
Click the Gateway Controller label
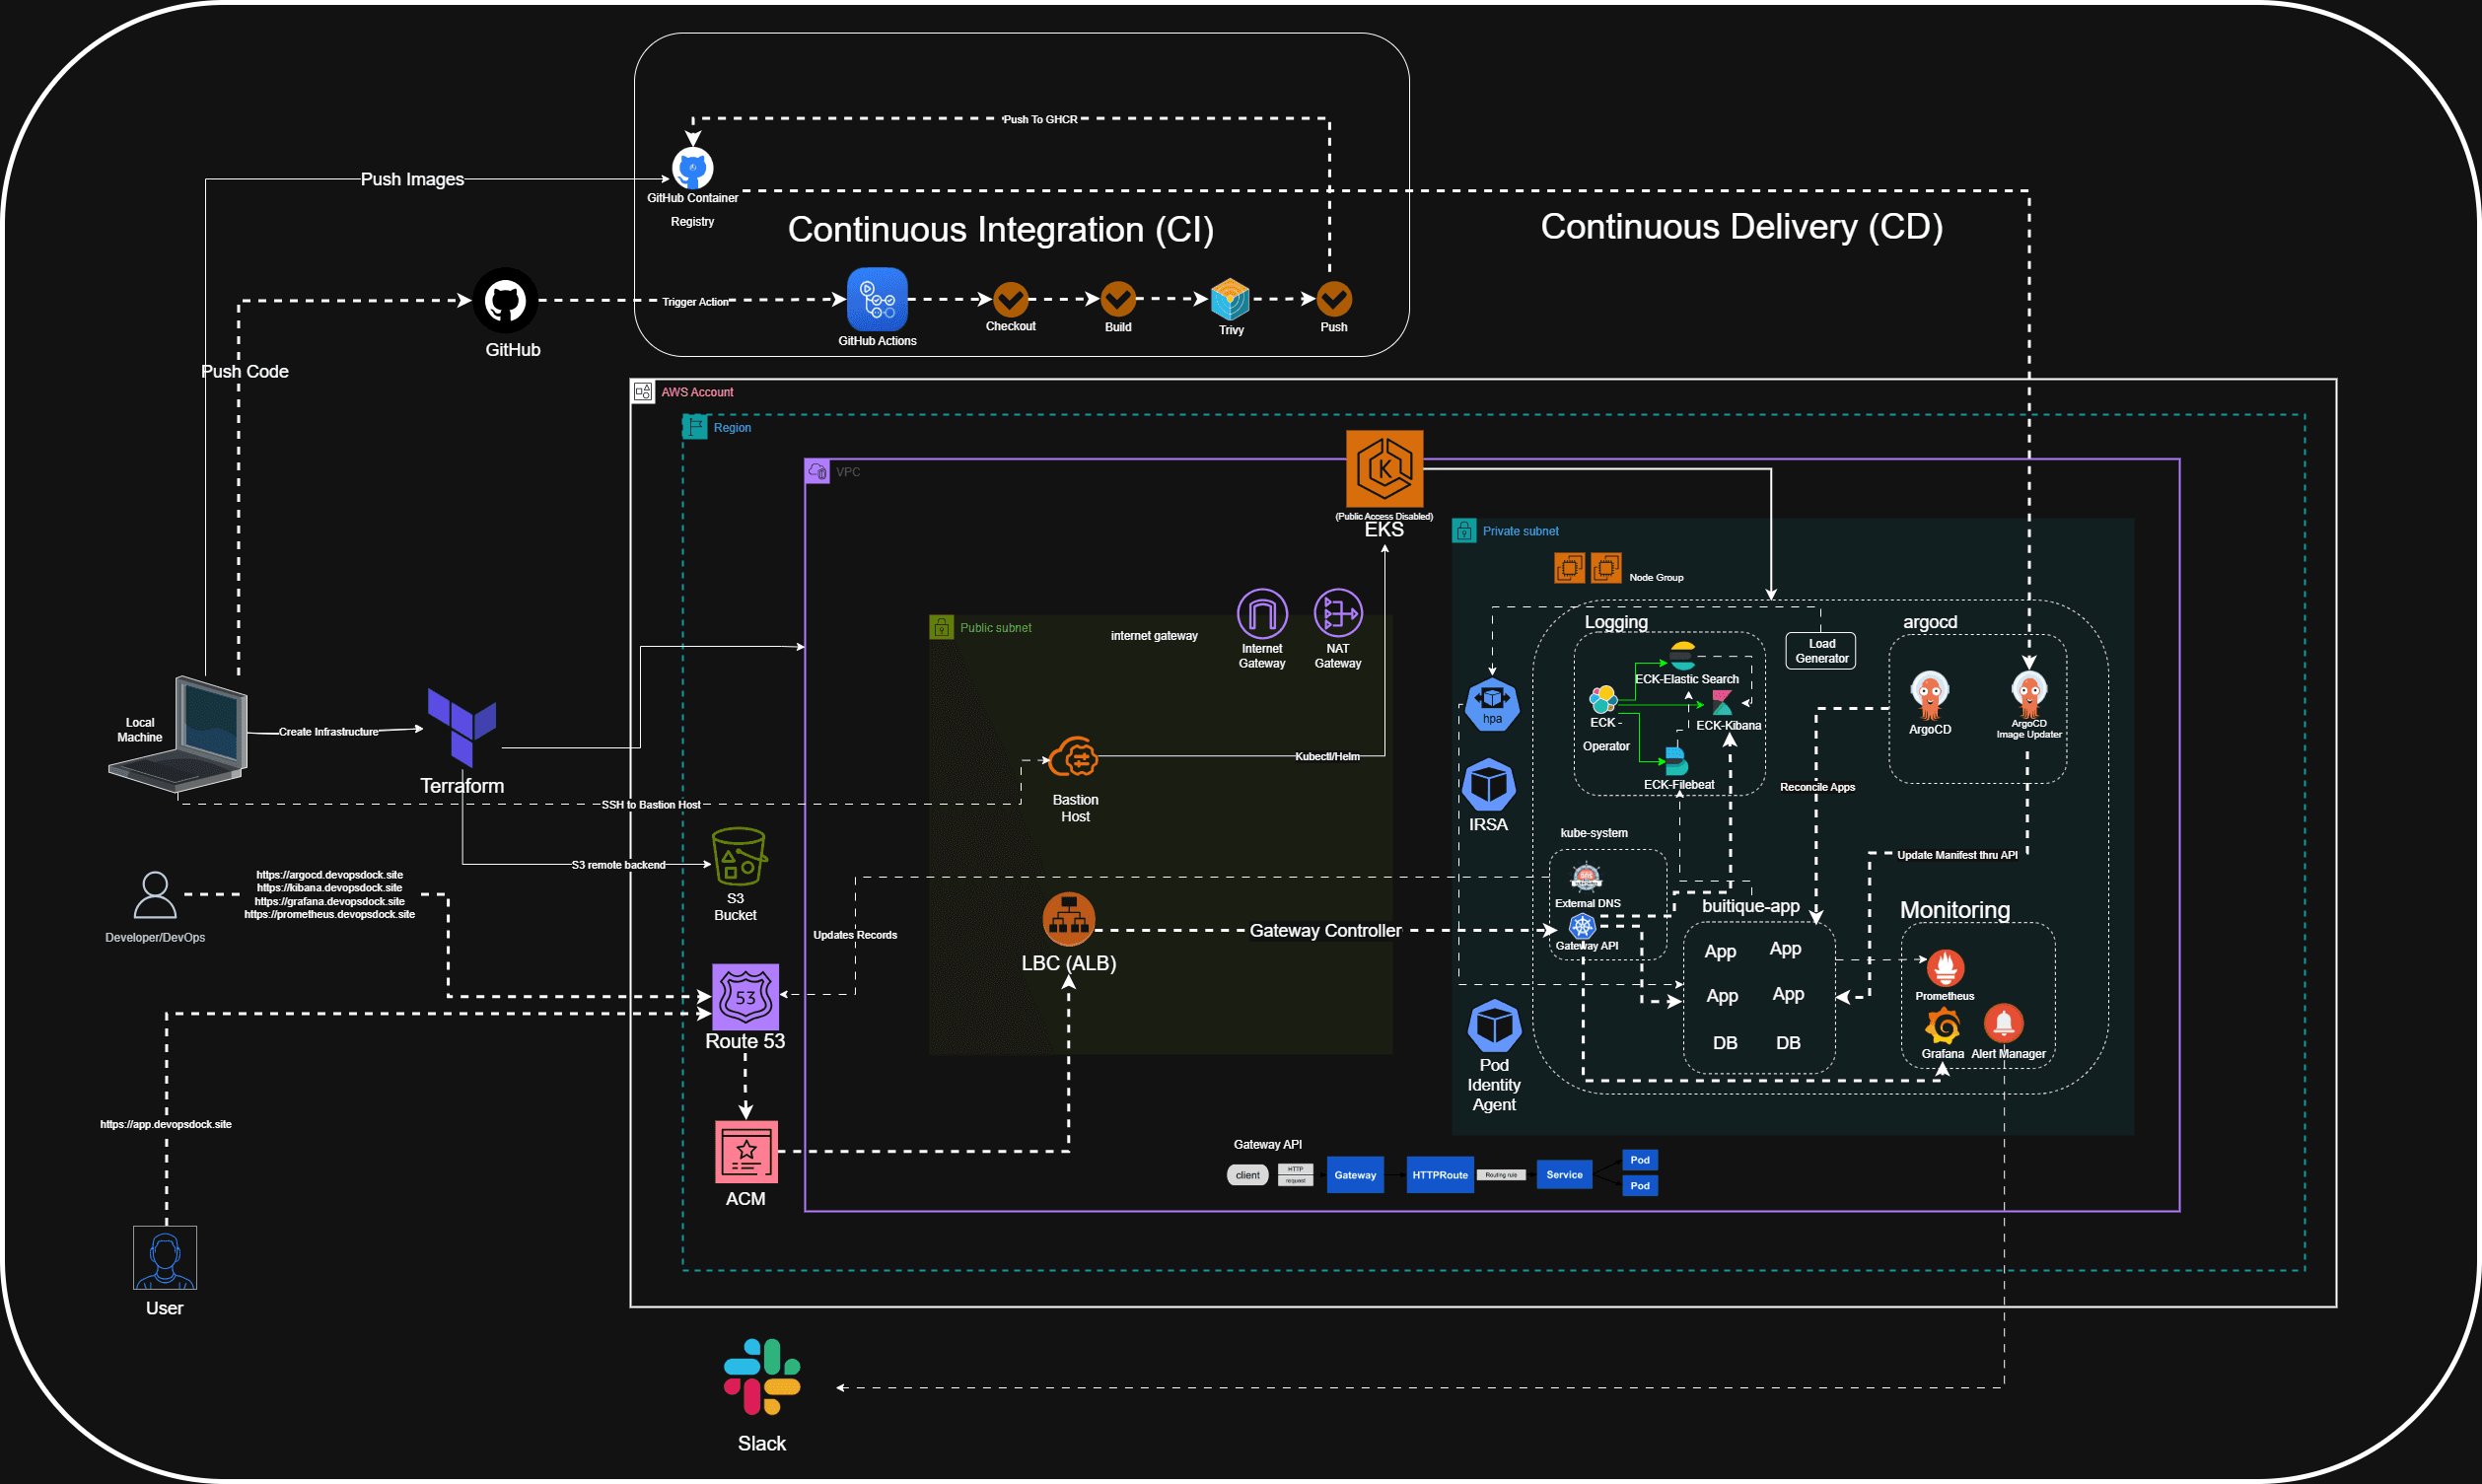(x=1325, y=931)
